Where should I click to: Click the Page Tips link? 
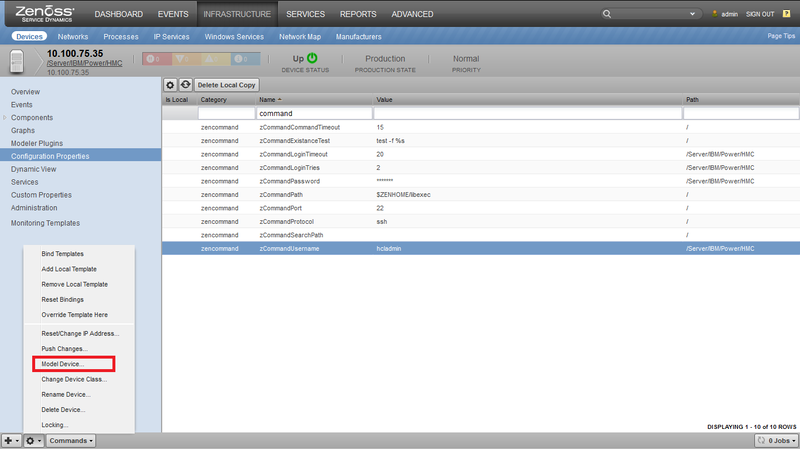tap(781, 36)
